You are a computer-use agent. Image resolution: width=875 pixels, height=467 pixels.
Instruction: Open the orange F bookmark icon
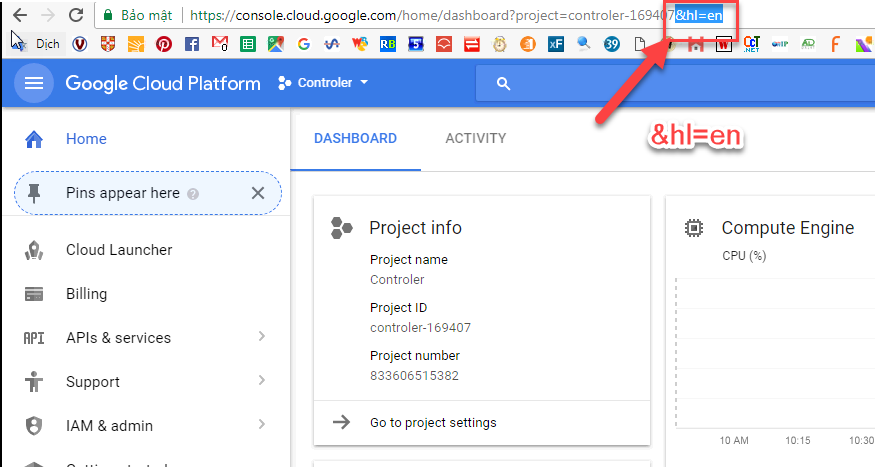pos(835,44)
